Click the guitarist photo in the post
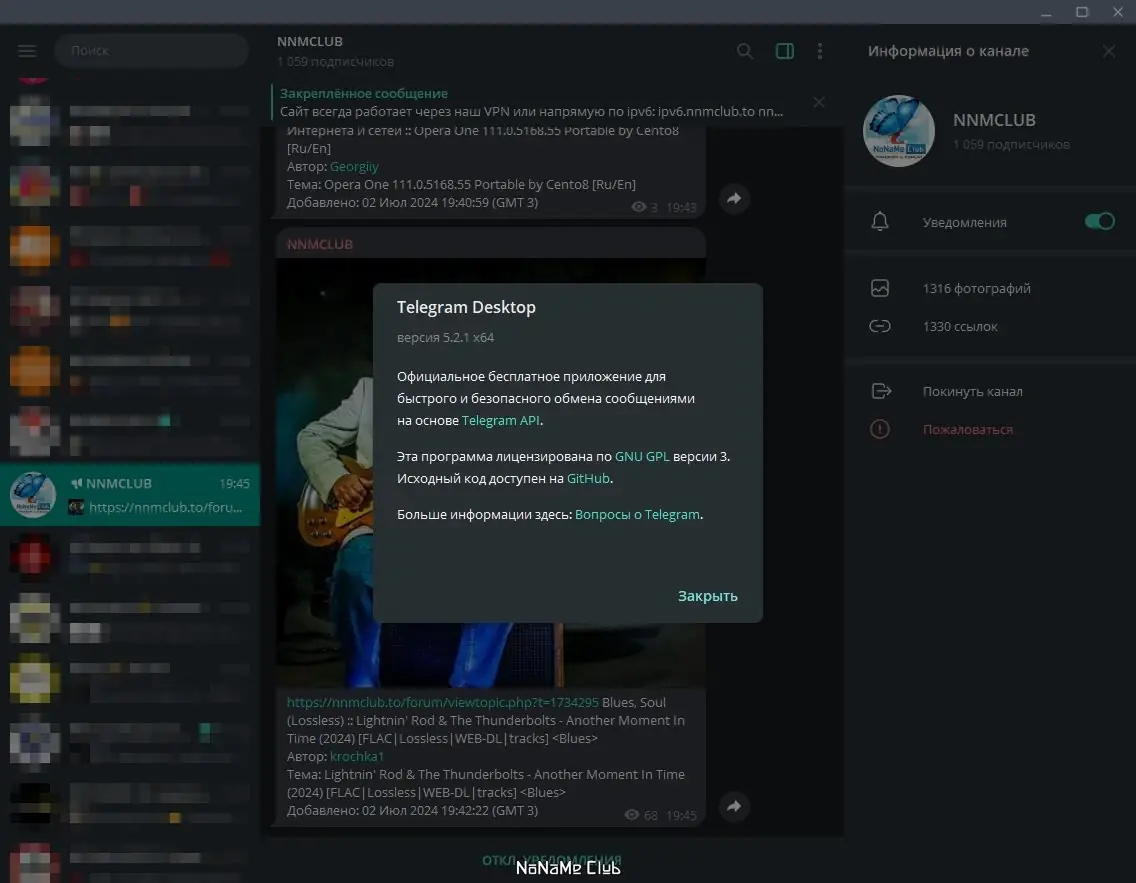 coord(490,473)
